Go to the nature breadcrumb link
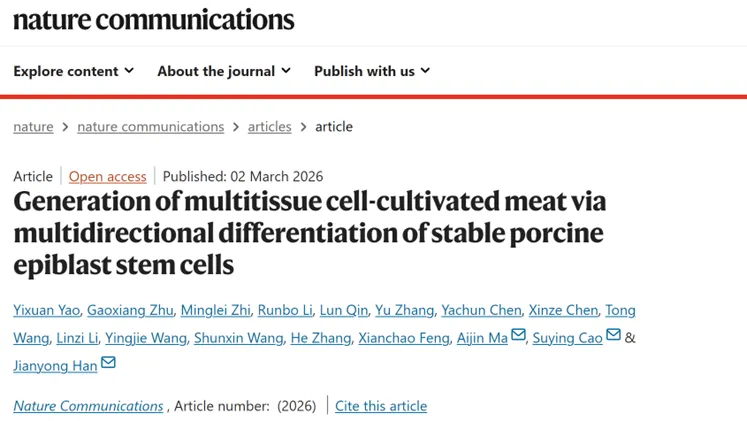Image resolution: width=747 pixels, height=421 pixels. 33,127
